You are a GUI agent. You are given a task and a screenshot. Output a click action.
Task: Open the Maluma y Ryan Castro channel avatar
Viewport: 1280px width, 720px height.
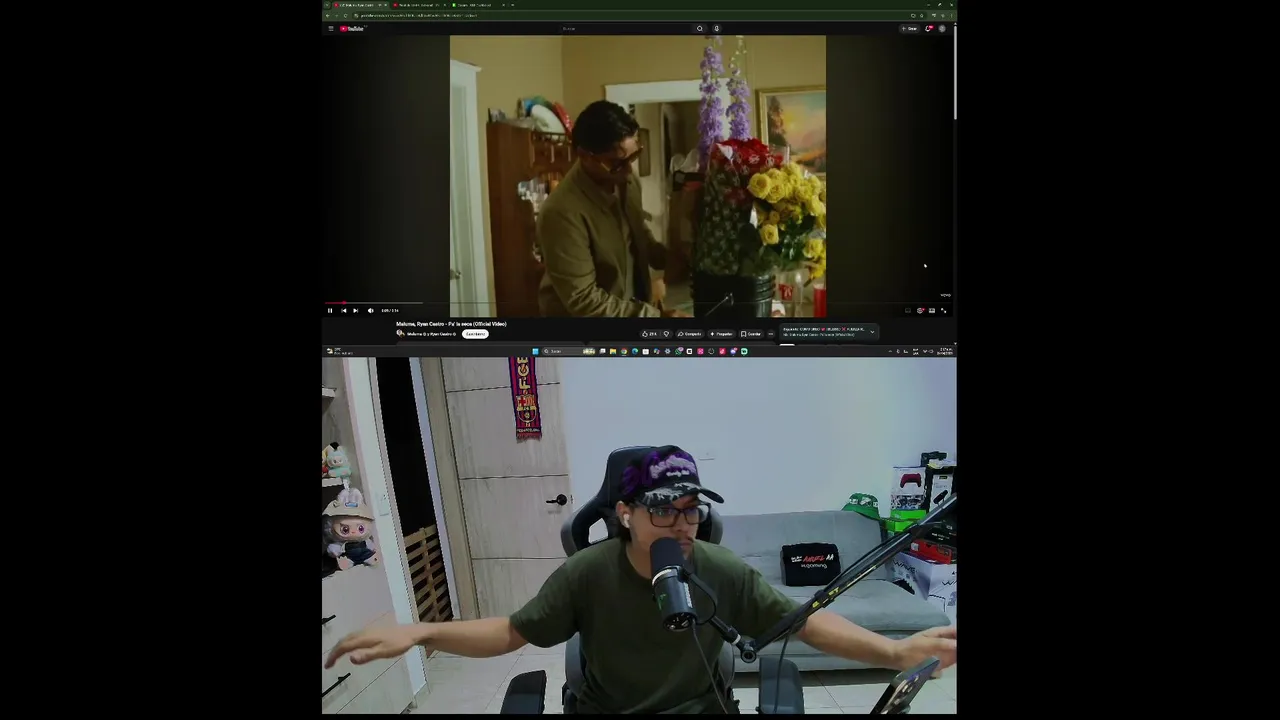click(400, 333)
